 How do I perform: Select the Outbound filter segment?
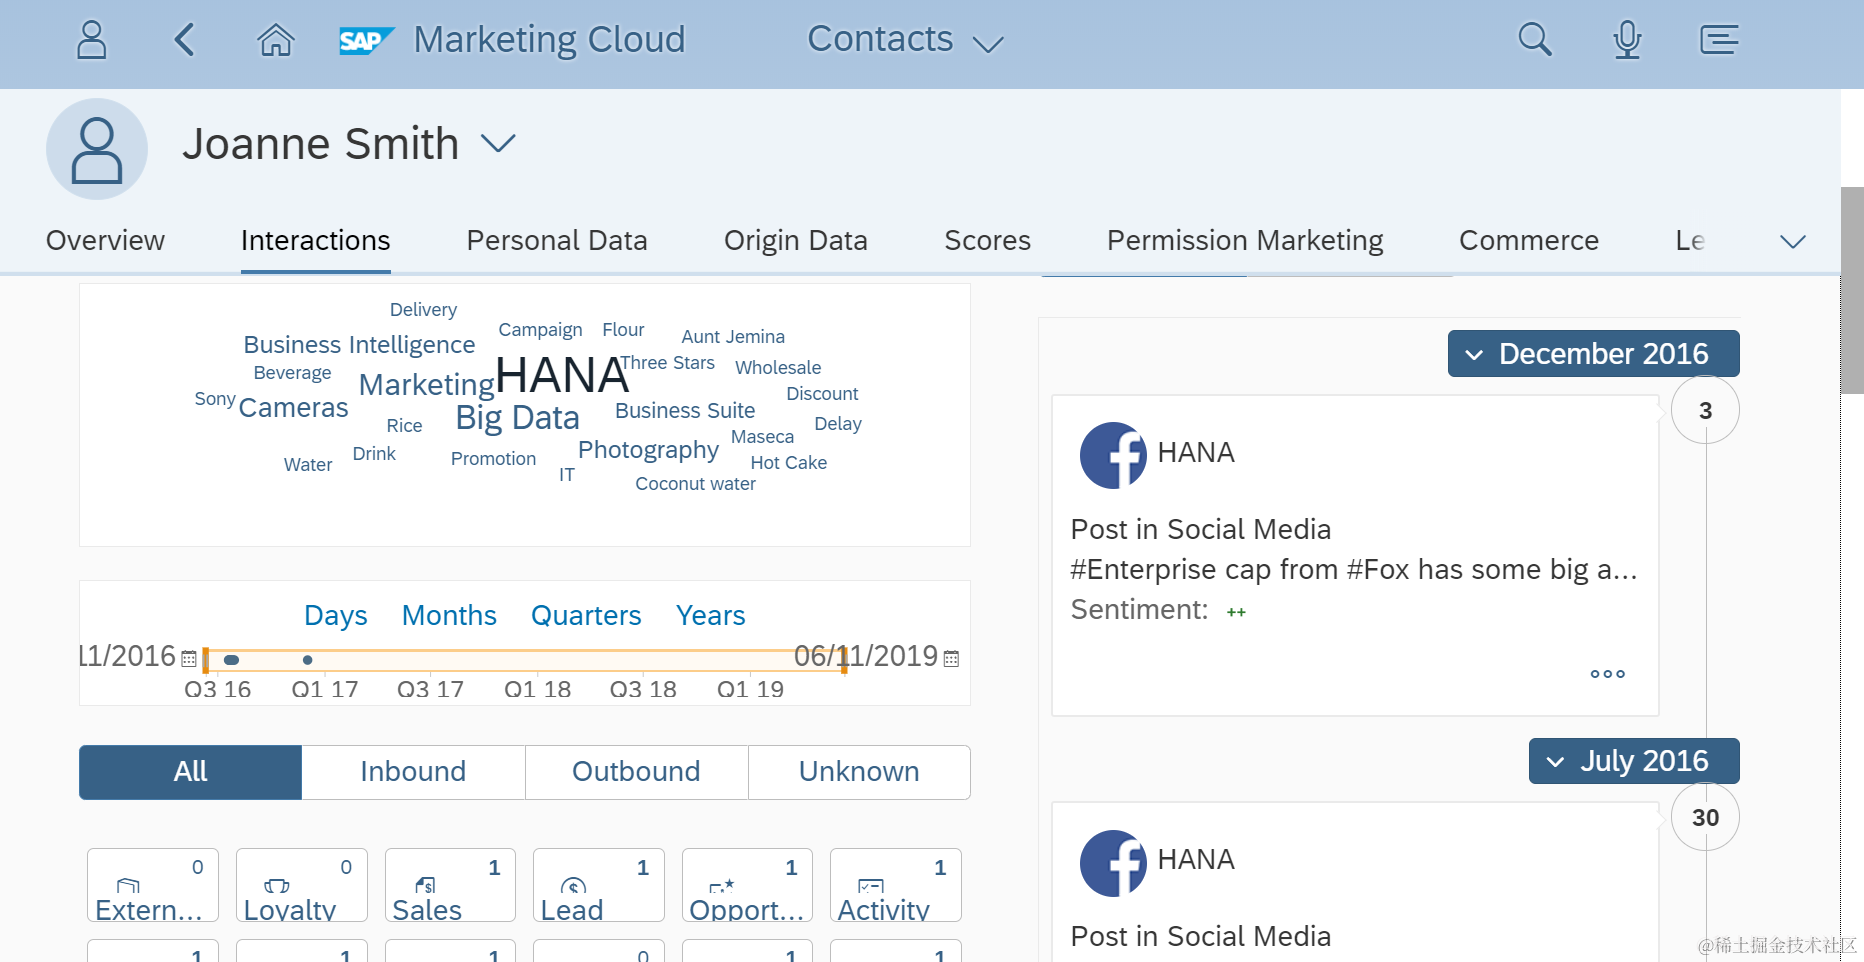(x=636, y=772)
